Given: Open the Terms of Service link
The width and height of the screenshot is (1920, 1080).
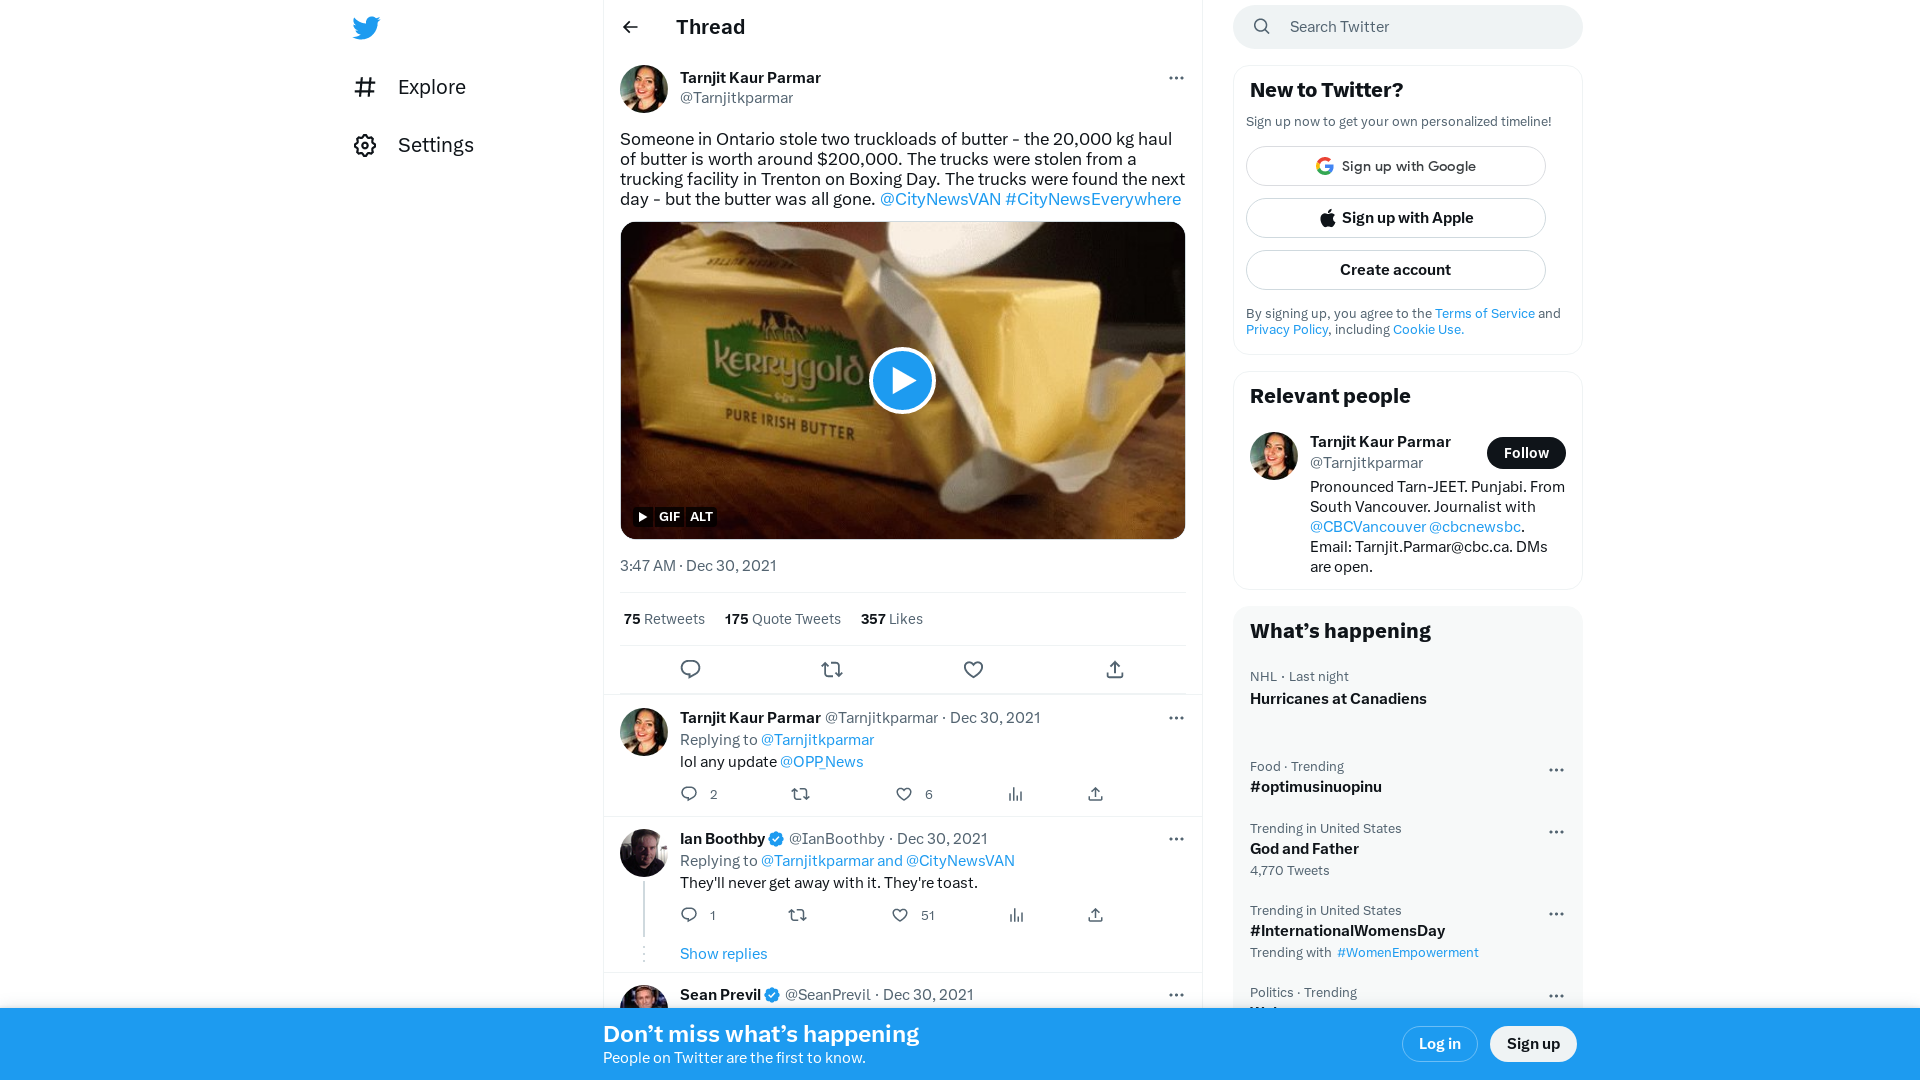Looking at the screenshot, I should [1485, 314].
